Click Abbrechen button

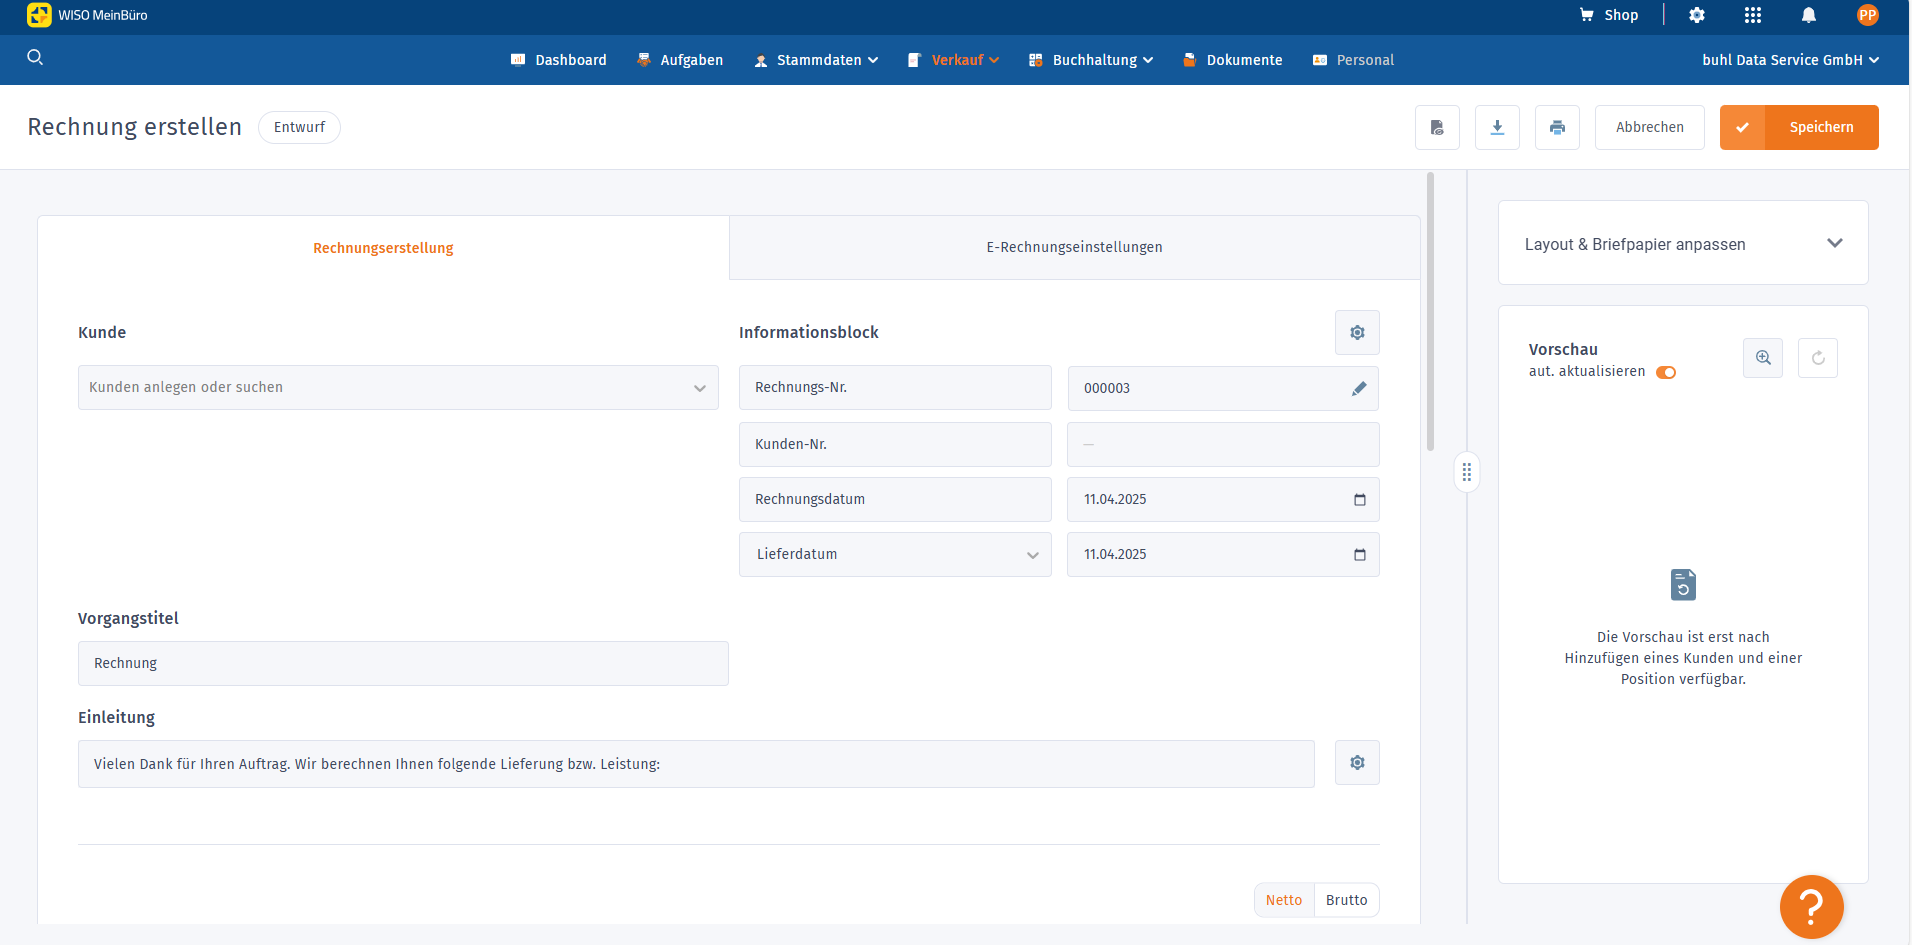coord(1650,127)
